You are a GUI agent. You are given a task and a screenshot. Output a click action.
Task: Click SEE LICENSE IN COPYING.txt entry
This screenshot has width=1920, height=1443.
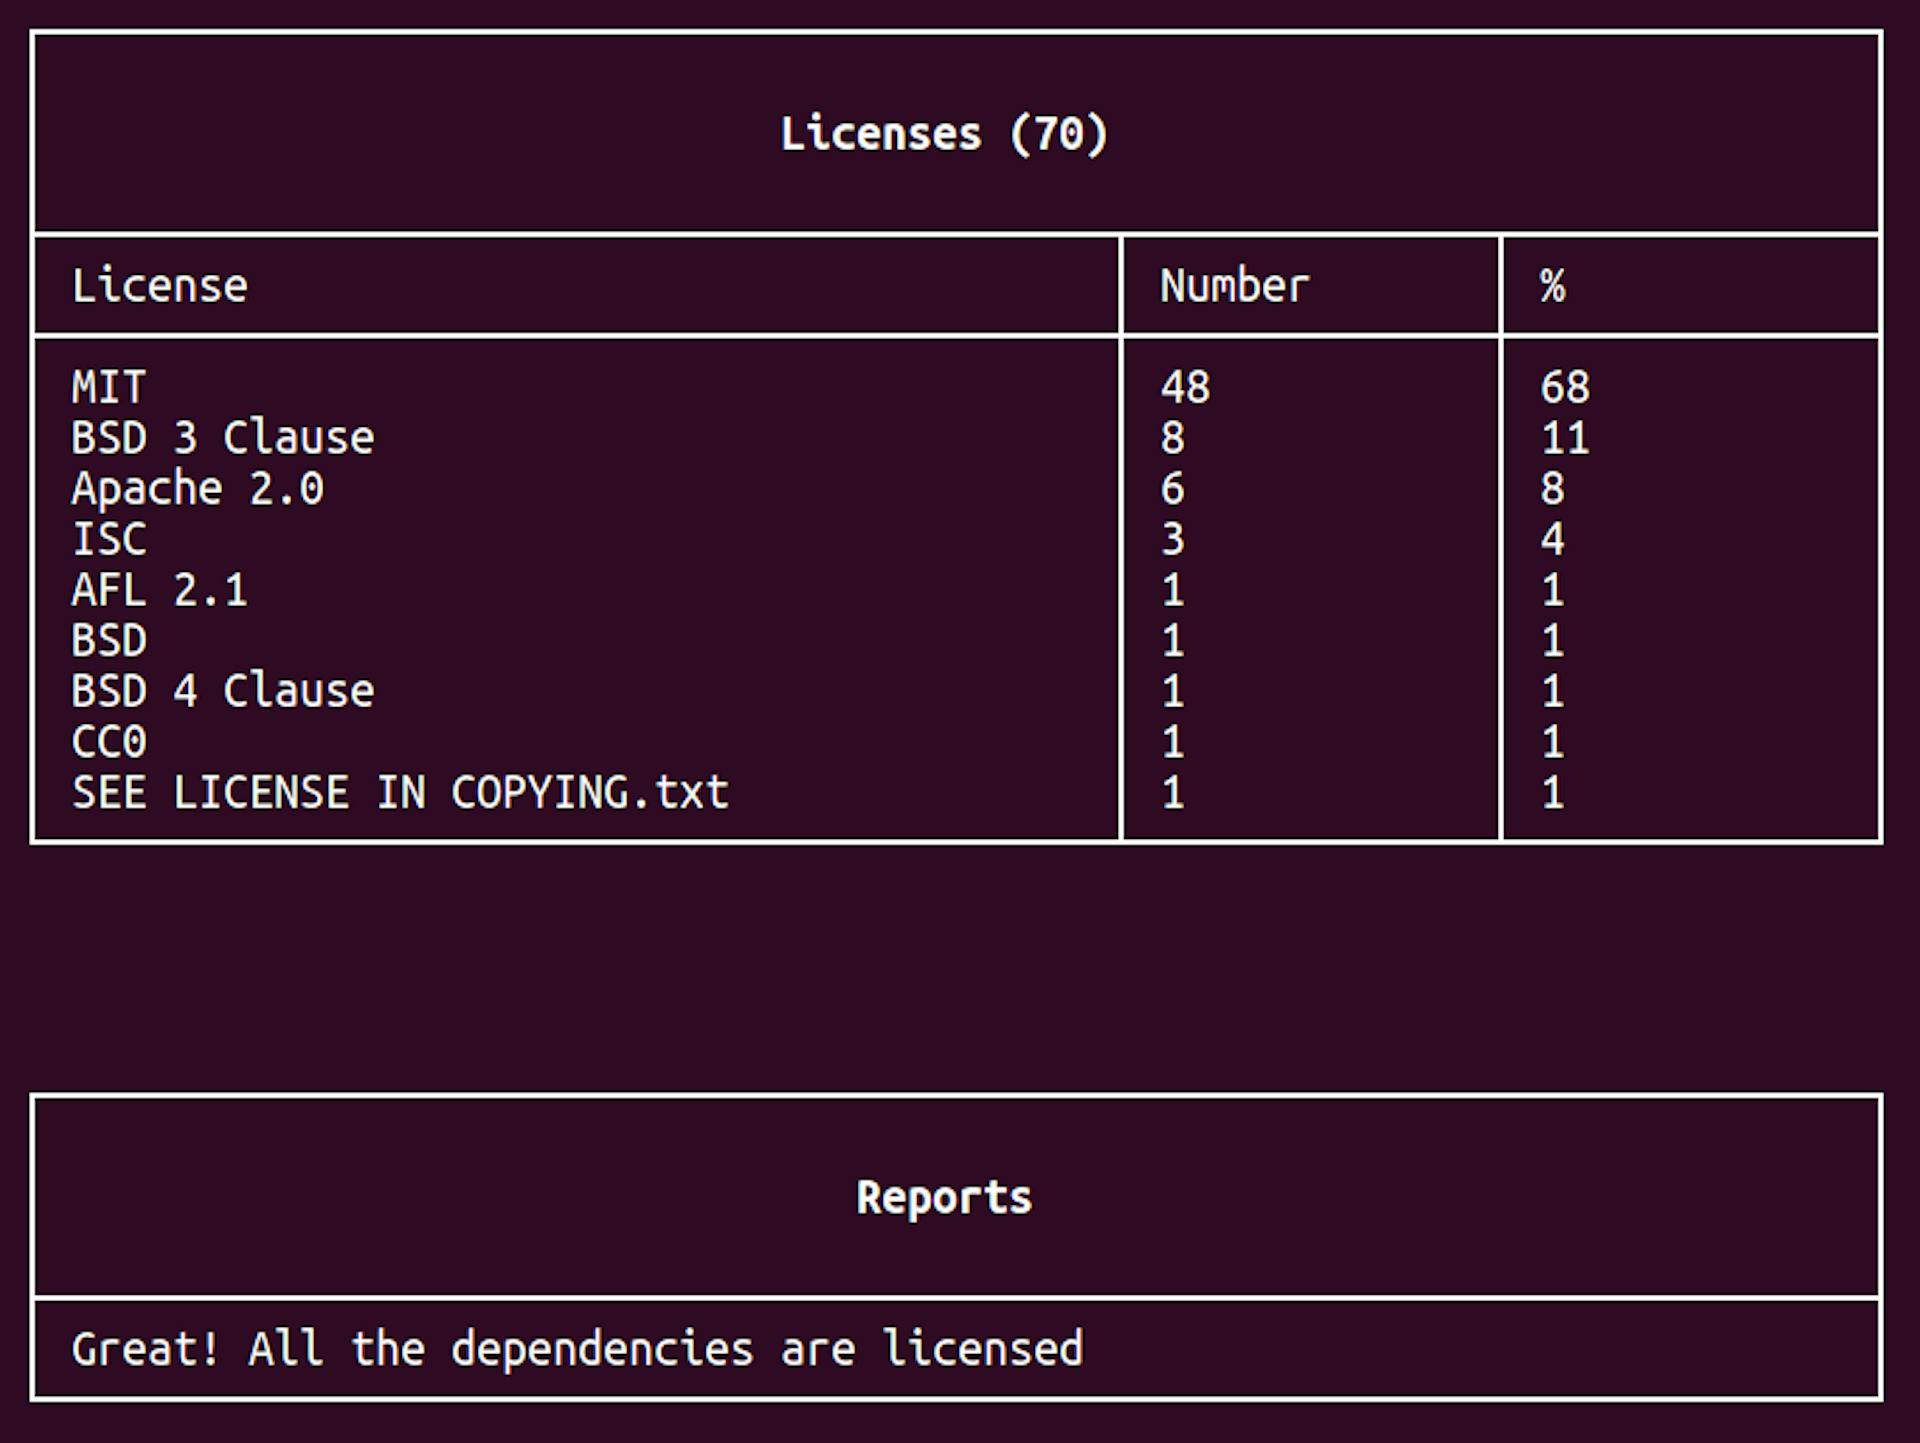pyautogui.click(x=400, y=793)
